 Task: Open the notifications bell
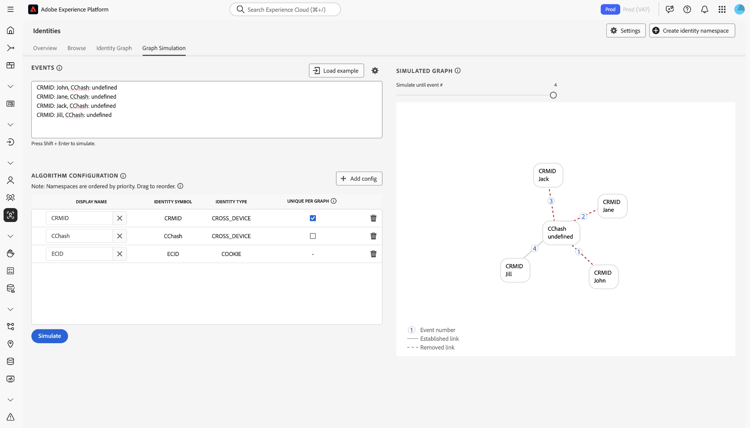click(x=704, y=9)
